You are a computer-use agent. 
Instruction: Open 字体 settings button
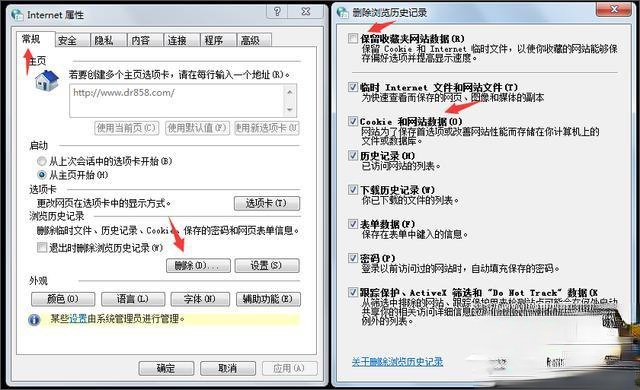(x=200, y=299)
